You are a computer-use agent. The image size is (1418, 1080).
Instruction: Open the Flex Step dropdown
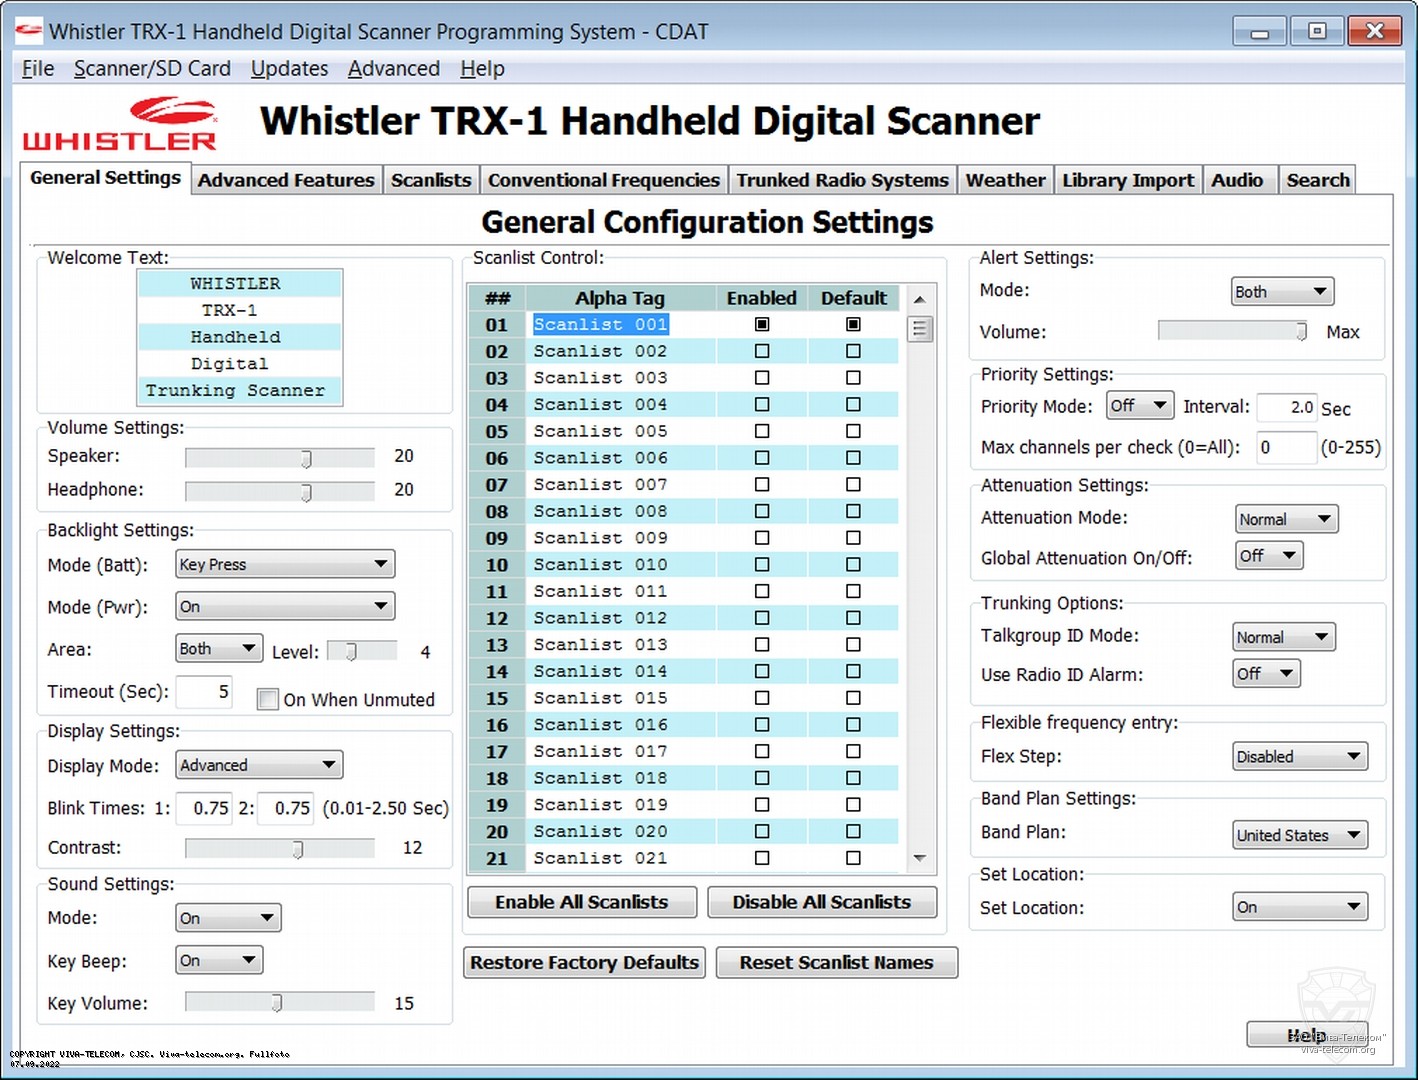[1299, 756]
